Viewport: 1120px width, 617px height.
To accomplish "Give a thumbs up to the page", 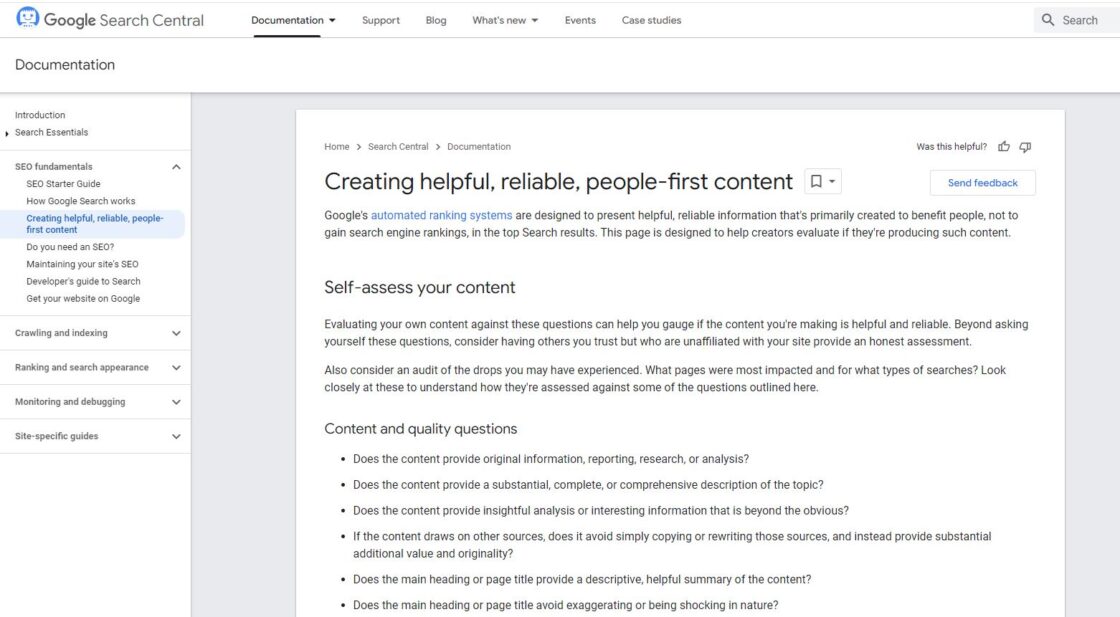I will point(1003,146).
